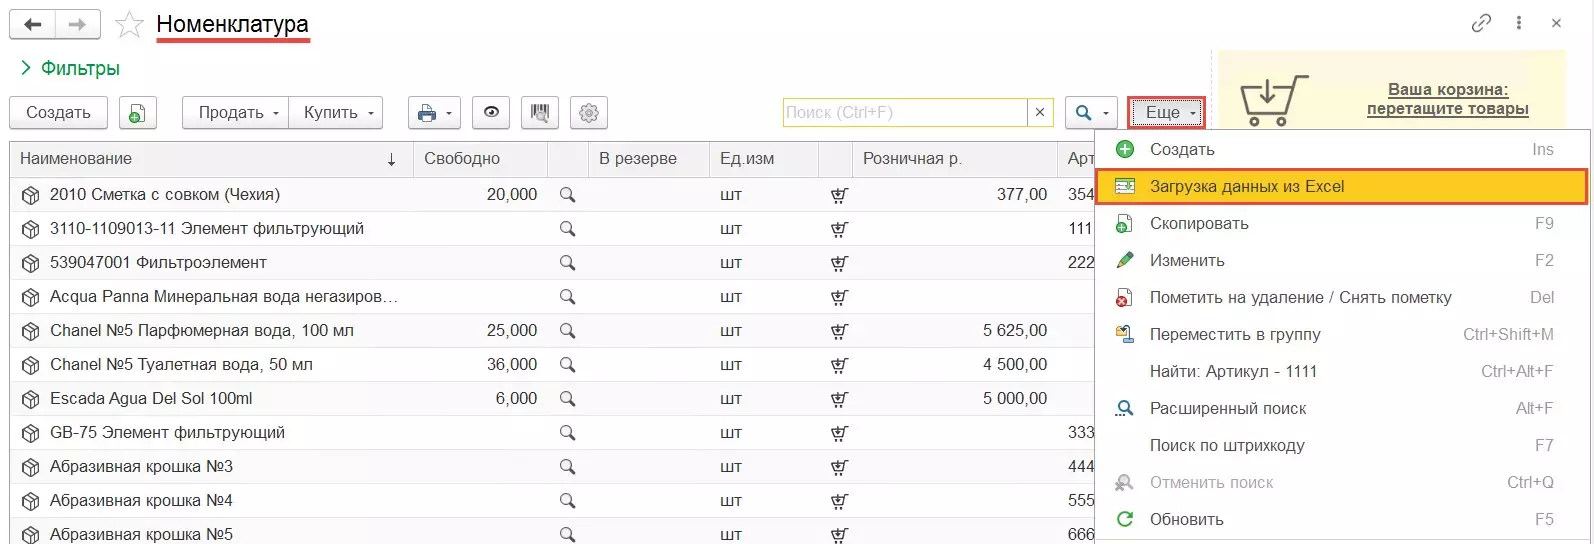Open settings gear icon in toolbar
This screenshot has width=1594, height=544.
pyautogui.click(x=589, y=113)
